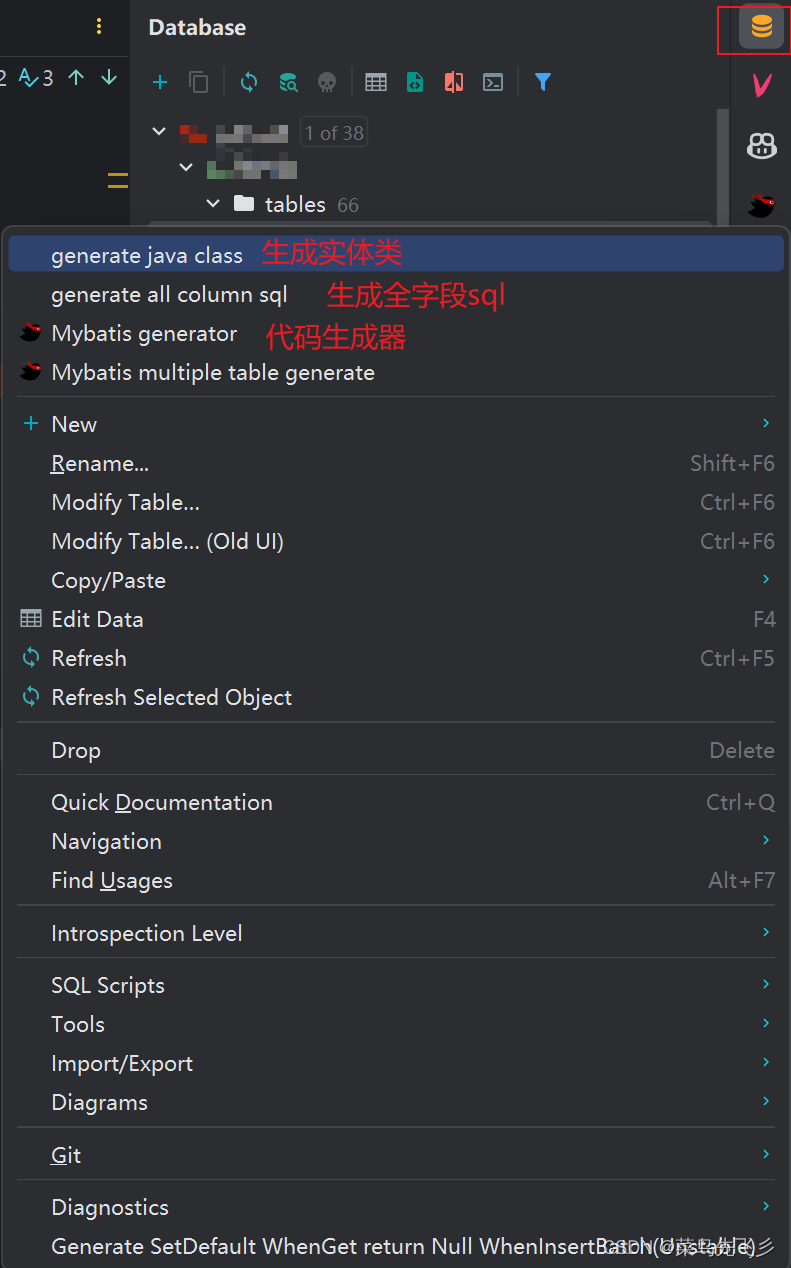Click the people collaboration icon in right sidebar
The height and width of the screenshot is (1268, 791).
click(761, 146)
